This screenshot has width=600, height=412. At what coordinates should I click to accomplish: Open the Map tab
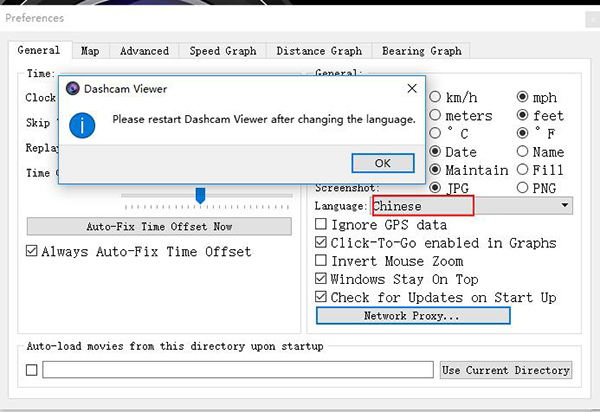[90, 51]
